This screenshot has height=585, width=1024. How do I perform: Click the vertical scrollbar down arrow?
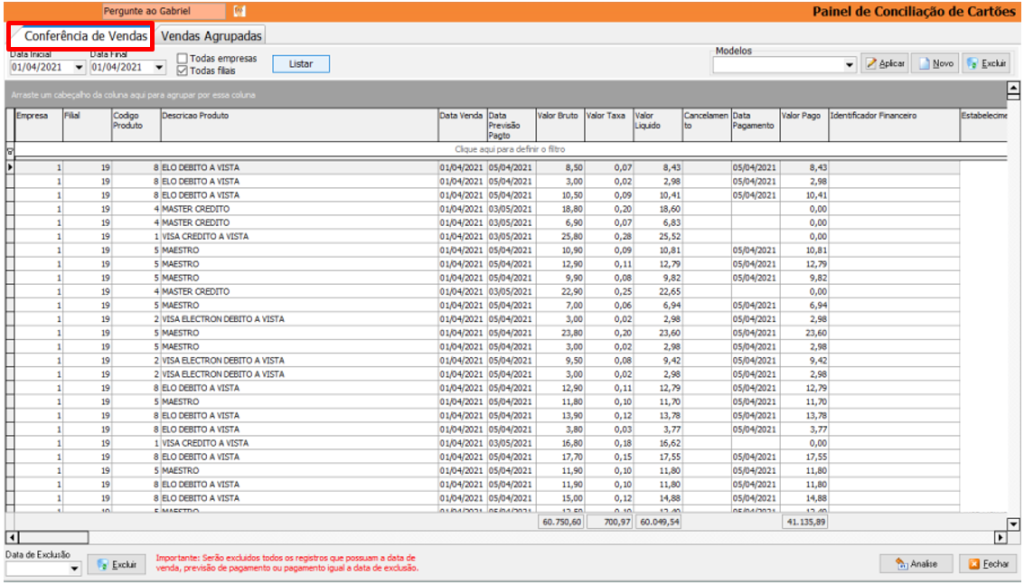[1013, 524]
